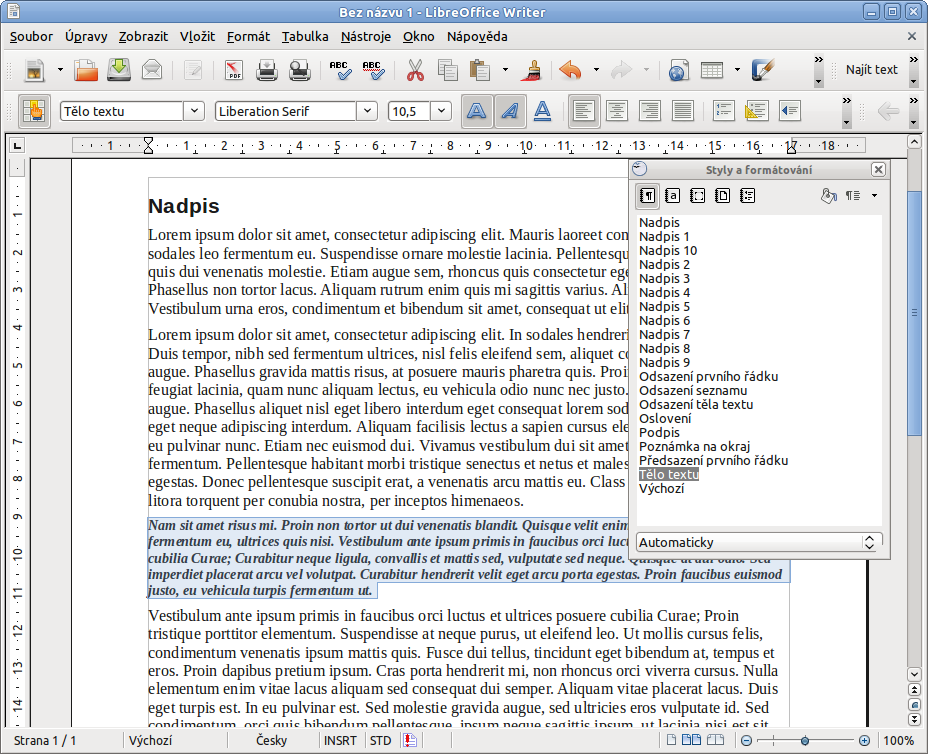Click the Najít text search field
This screenshot has height=754, width=928.
872,70
